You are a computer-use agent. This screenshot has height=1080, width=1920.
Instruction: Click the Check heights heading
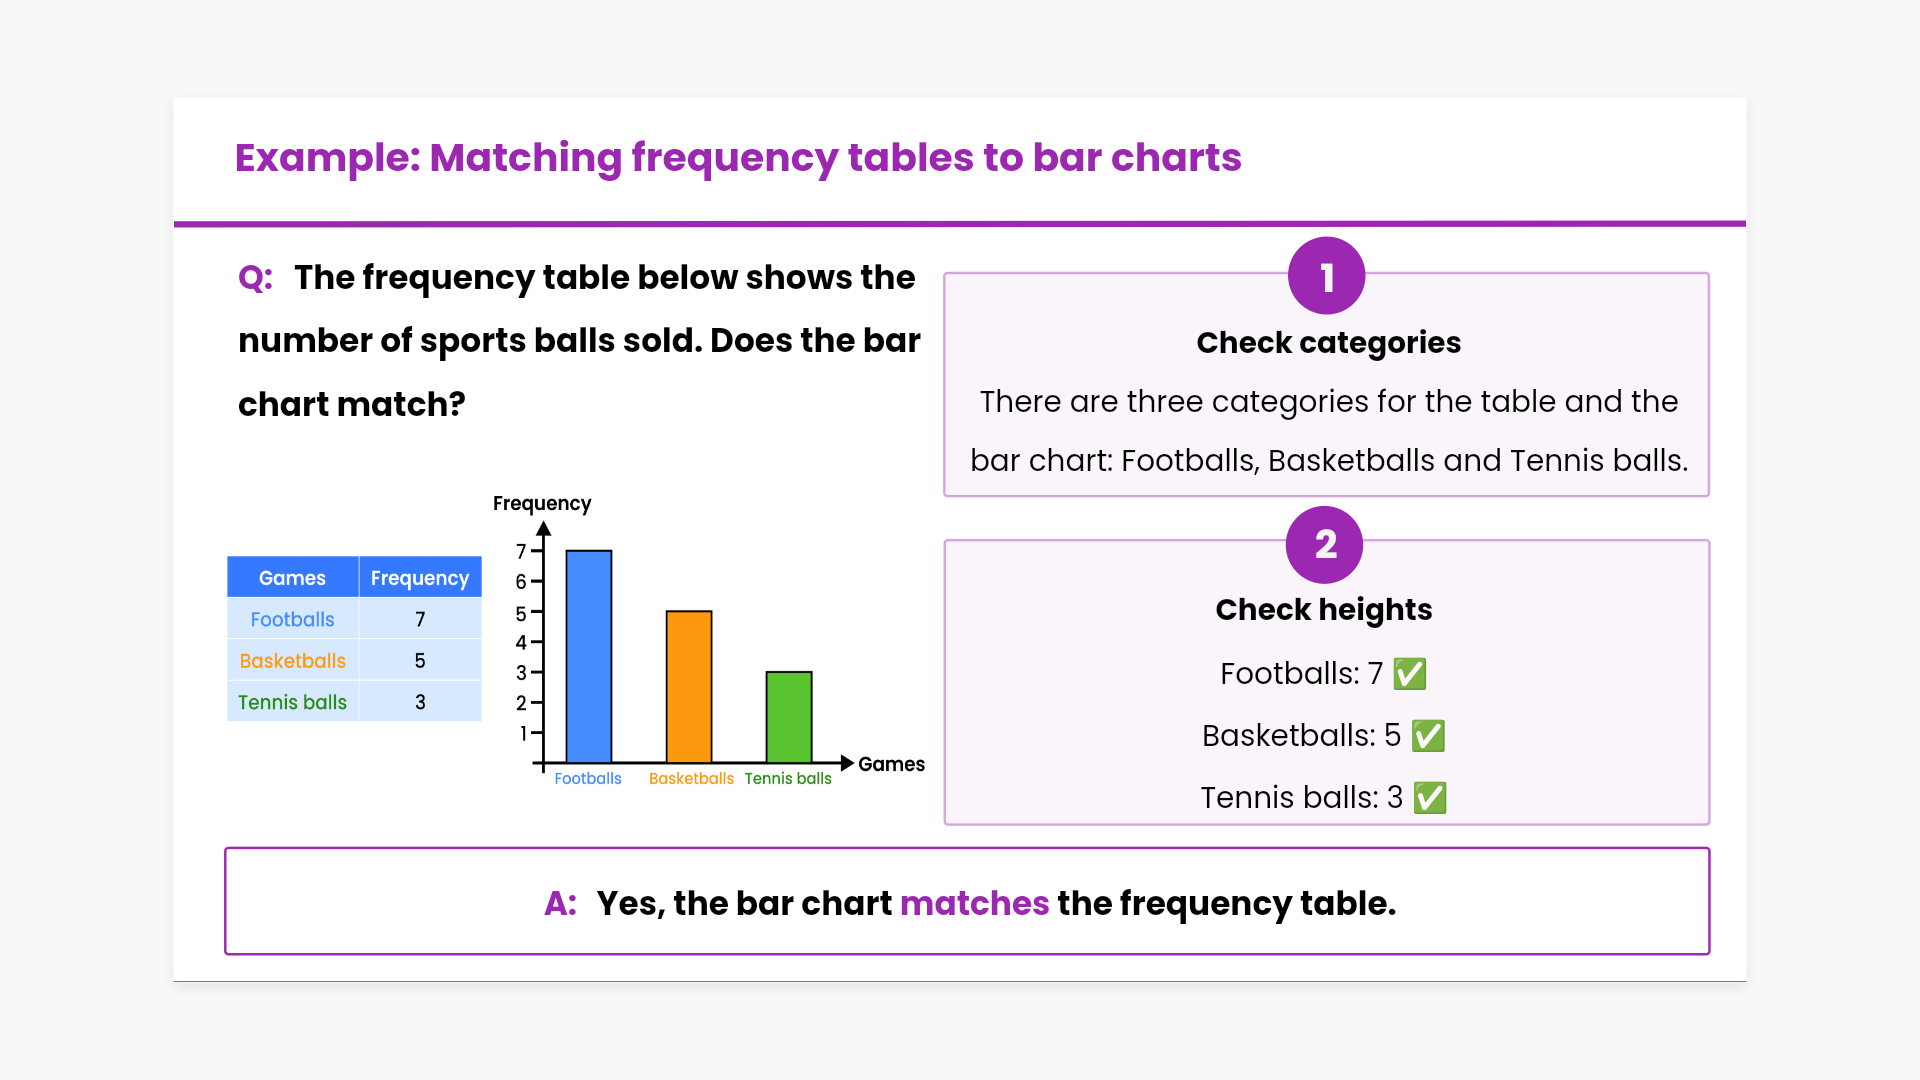tap(1323, 610)
